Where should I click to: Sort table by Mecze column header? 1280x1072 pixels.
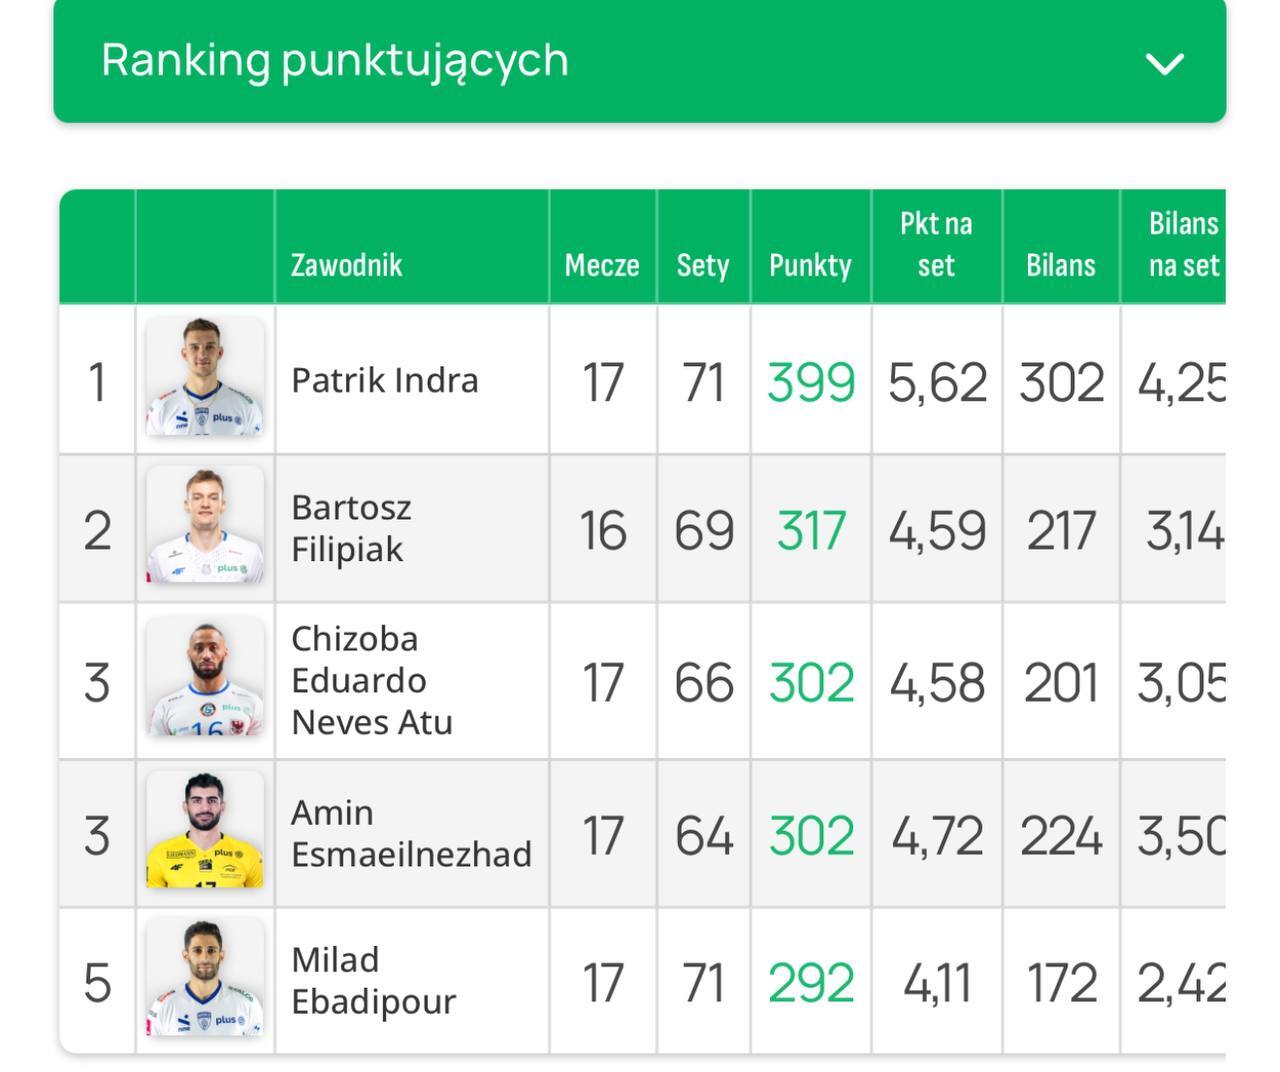602,265
